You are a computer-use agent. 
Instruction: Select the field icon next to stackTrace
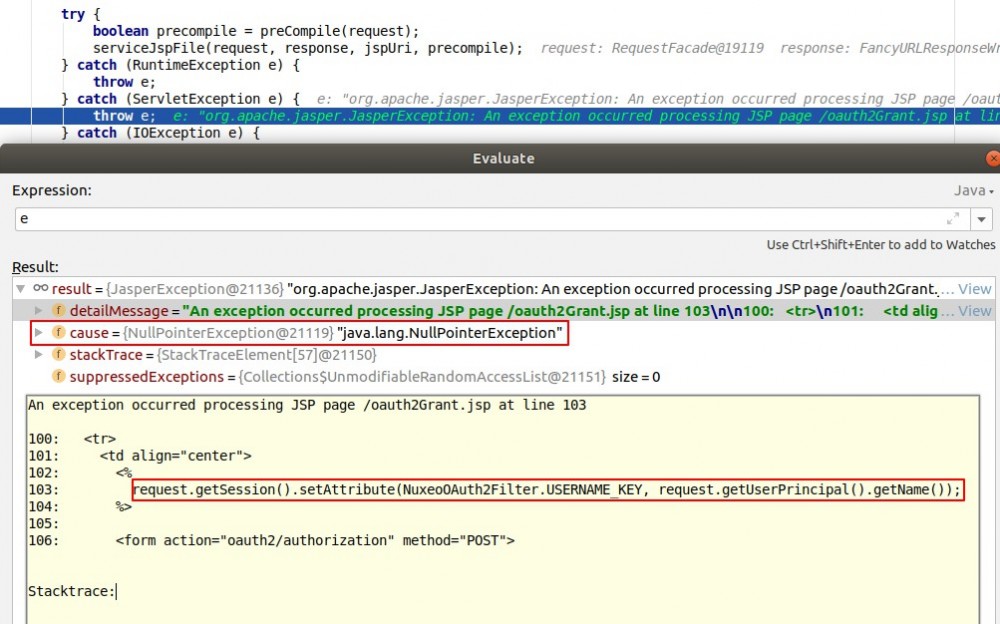tap(59, 354)
